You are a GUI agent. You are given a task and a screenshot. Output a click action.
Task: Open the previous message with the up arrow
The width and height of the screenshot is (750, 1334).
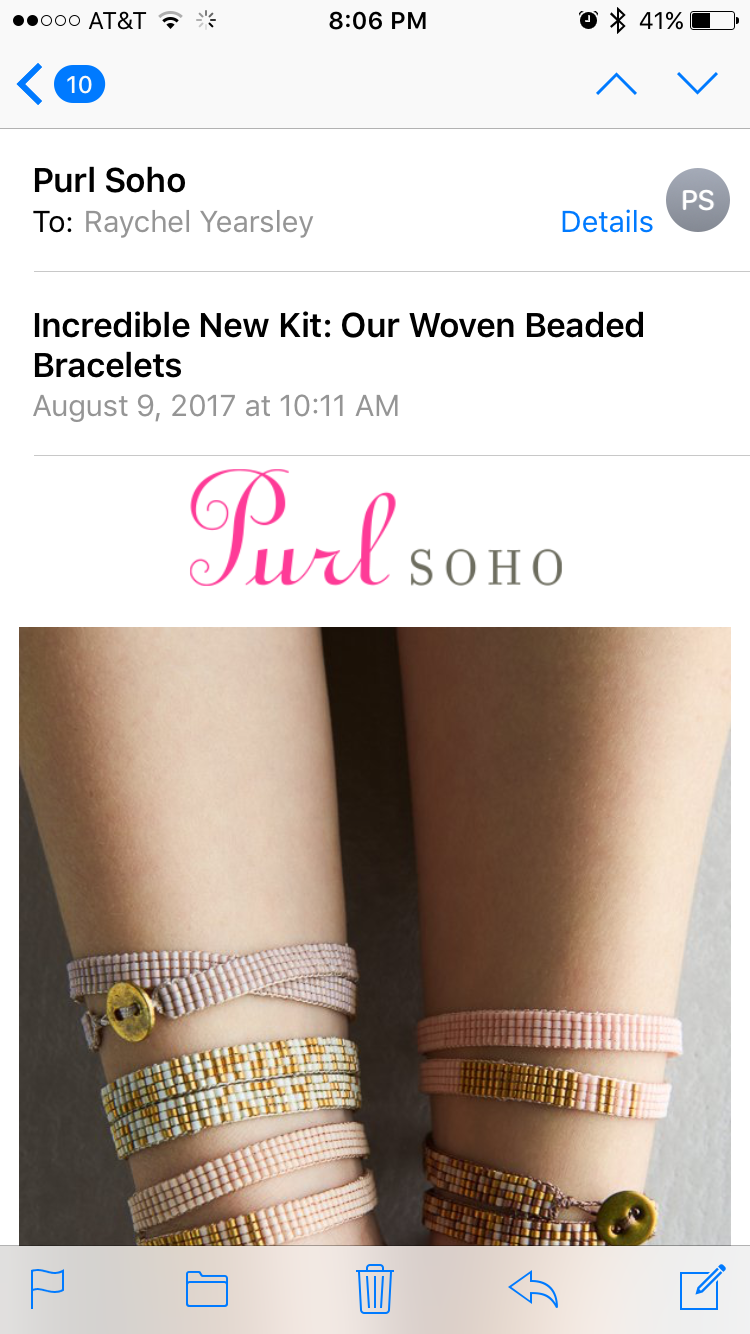[616, 84]
